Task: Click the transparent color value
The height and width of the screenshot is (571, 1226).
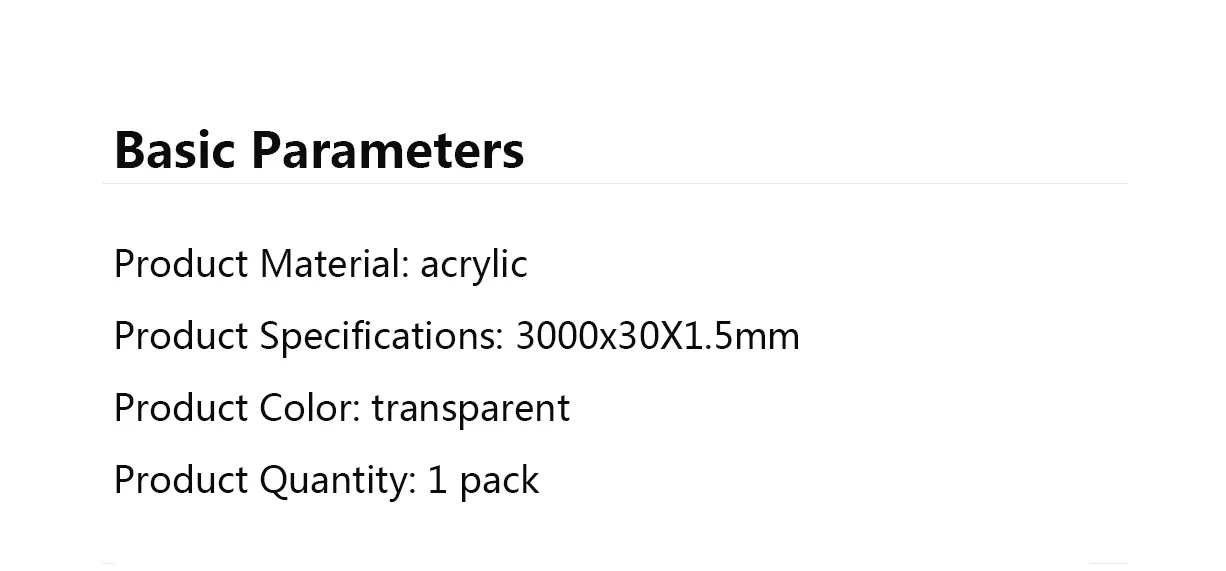Action: 470,409
